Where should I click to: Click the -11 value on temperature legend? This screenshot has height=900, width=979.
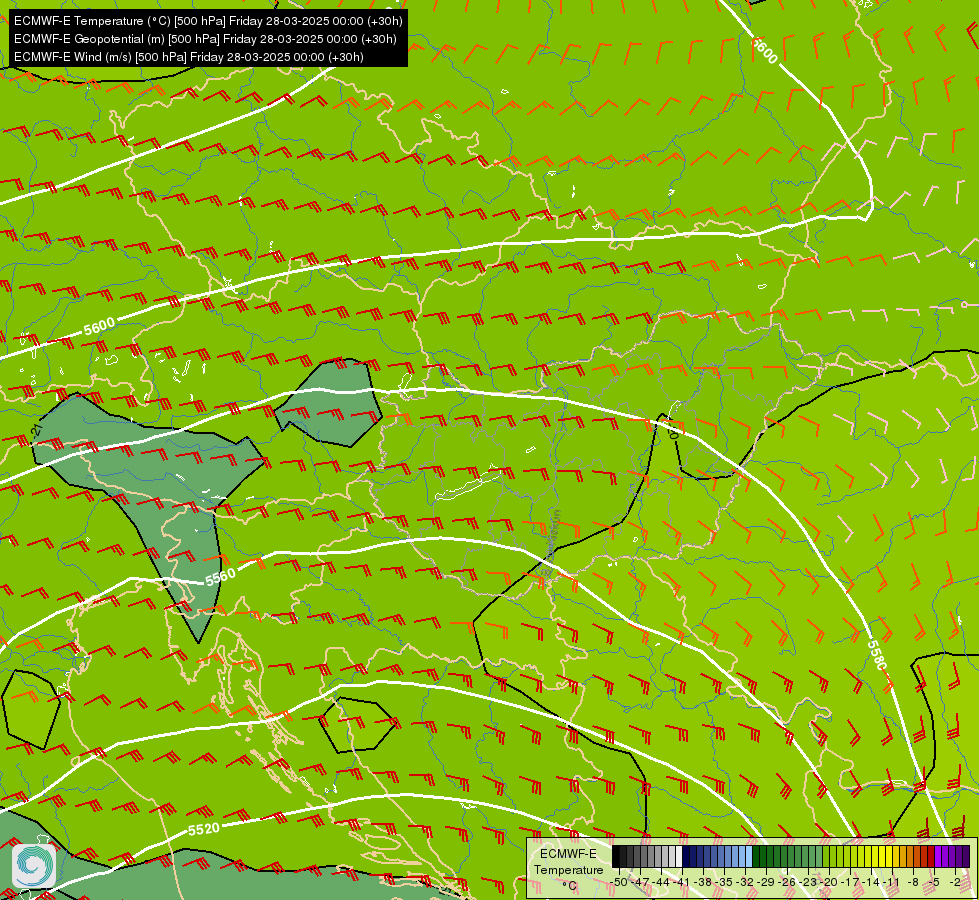[x=892, y=882]
